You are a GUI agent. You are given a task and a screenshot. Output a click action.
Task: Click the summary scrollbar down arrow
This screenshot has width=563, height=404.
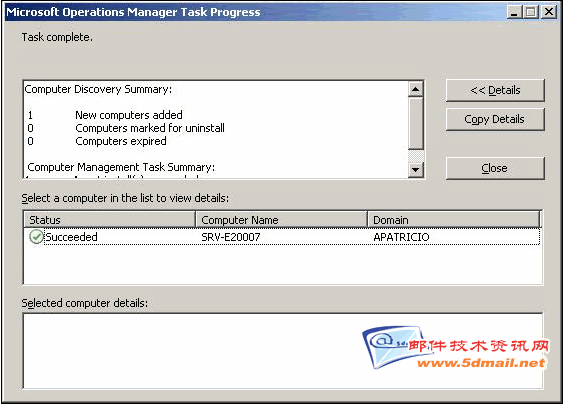coord(416,170)
